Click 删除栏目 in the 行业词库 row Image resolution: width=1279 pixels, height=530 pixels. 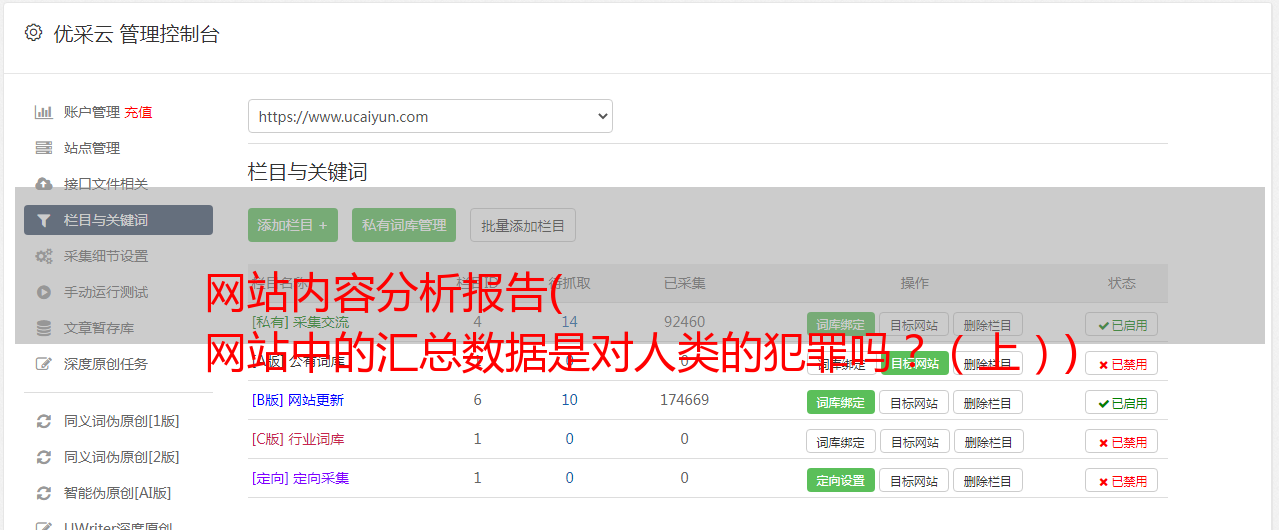pyautogui.click(x=988, y=441)
